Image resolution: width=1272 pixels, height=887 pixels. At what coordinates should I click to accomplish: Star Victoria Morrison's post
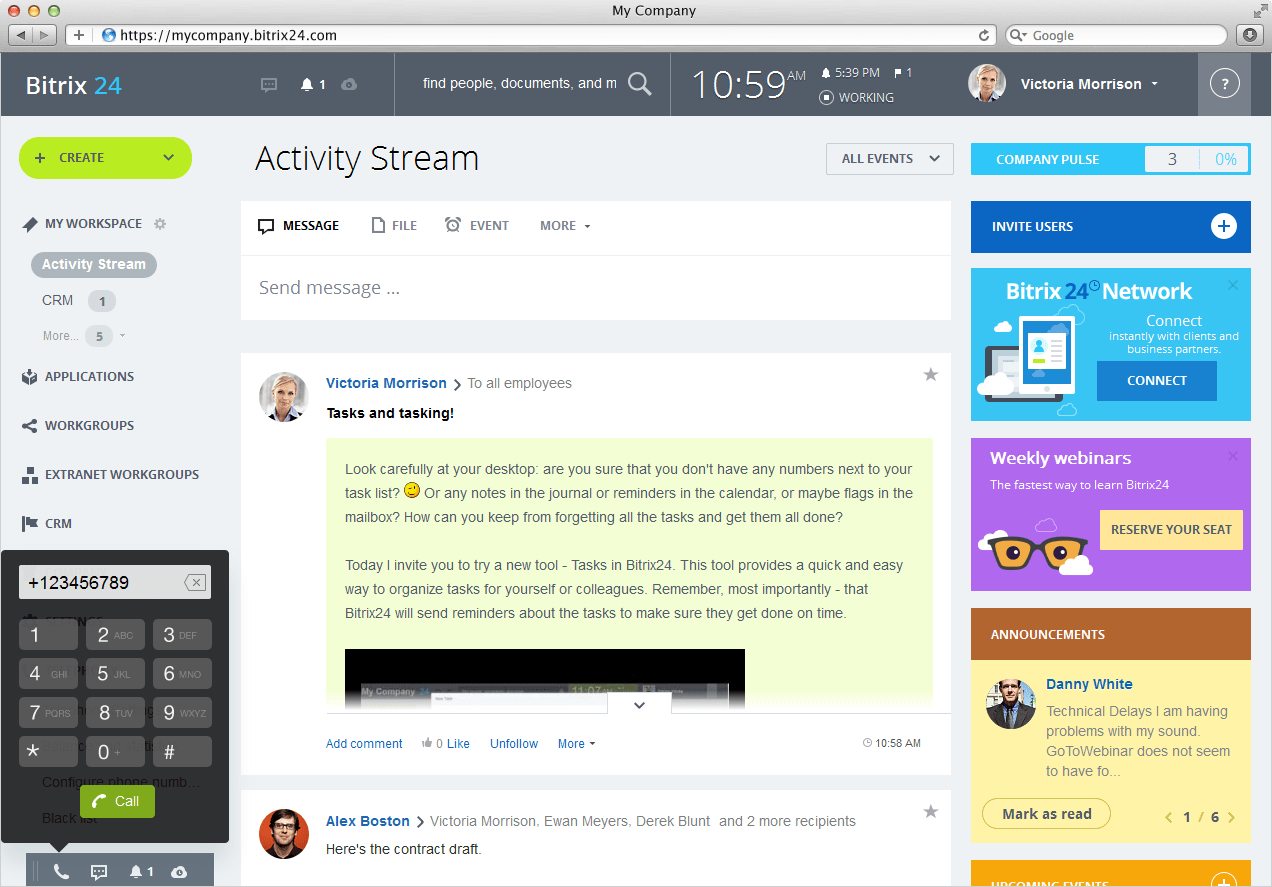pos(931,374)
